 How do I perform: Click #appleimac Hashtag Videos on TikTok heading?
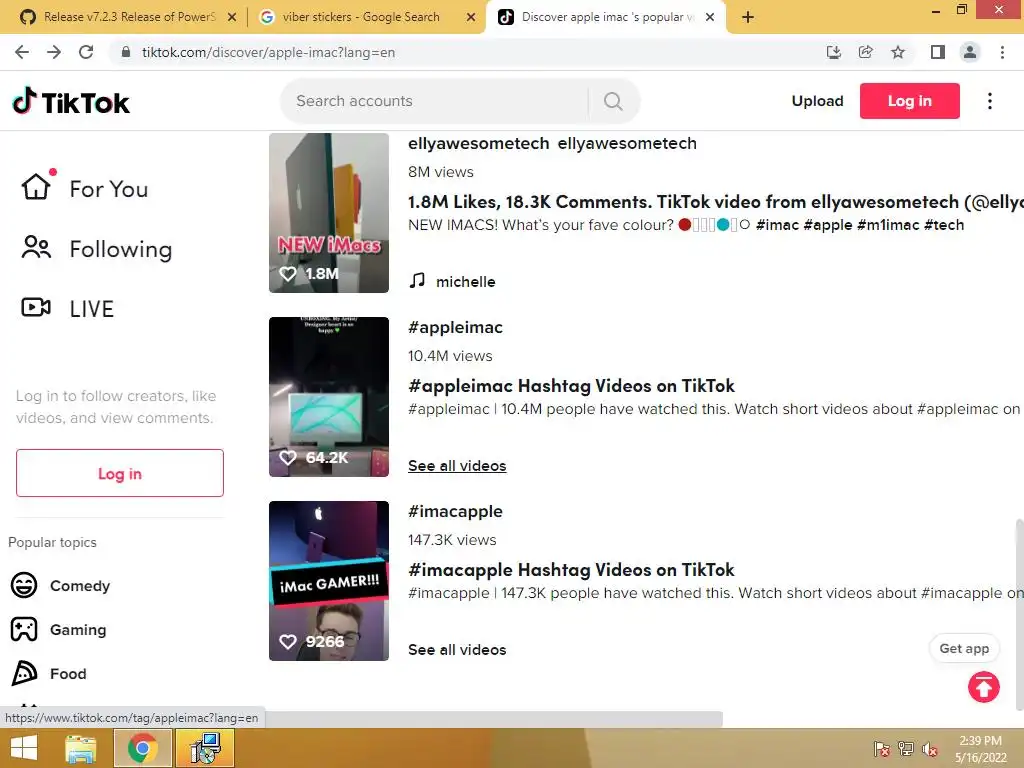point(571,386)
